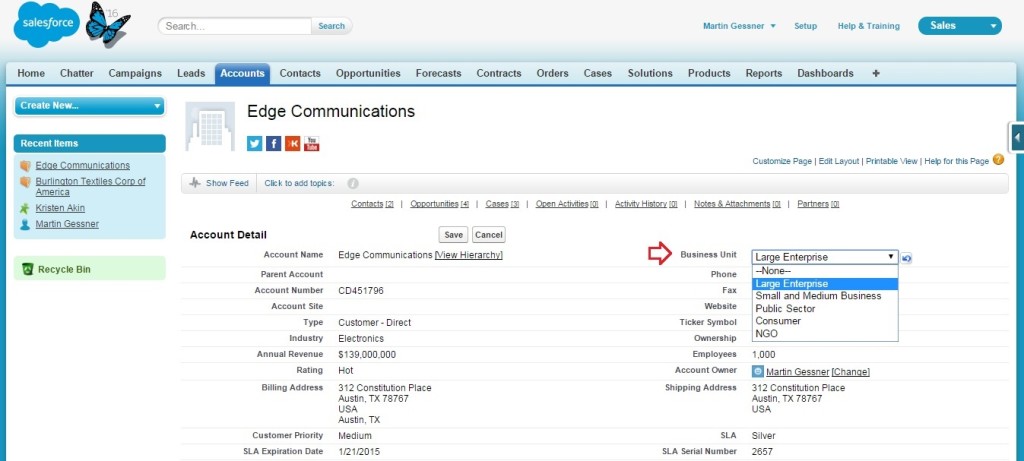
Task: Open the Contacts tab
Action: pos(300,73)
